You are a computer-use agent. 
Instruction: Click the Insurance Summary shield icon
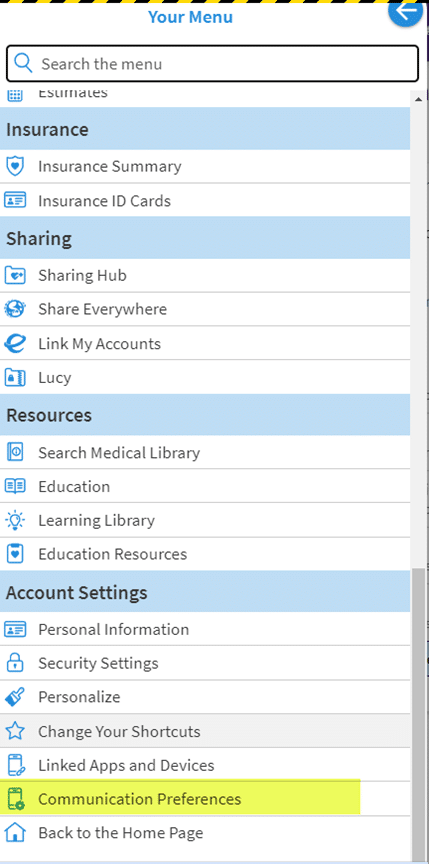tap(15, 166)
